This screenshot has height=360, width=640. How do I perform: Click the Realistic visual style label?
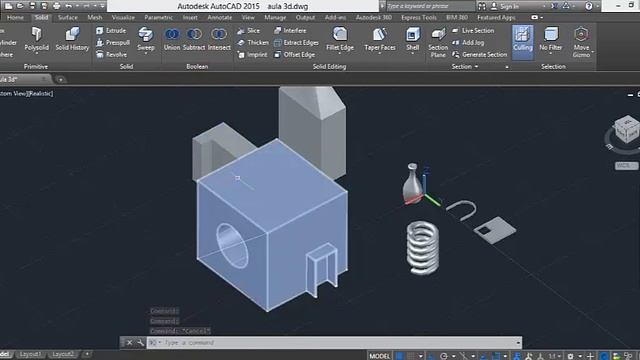tap(40, 93)
